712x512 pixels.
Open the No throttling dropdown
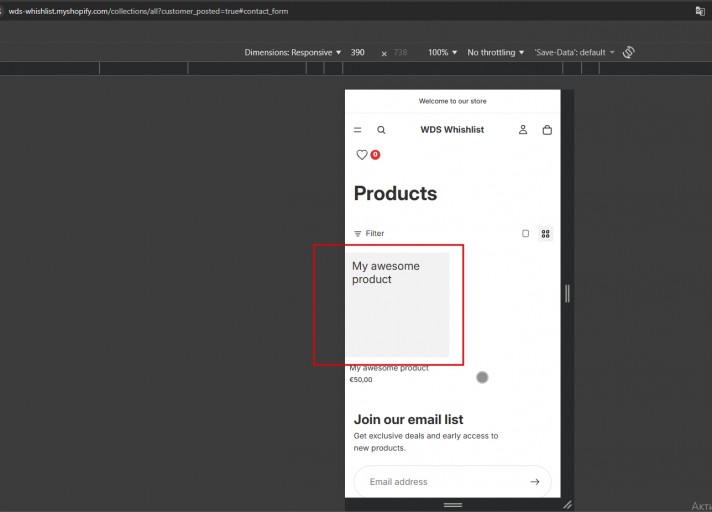click(x=495, y=53)
